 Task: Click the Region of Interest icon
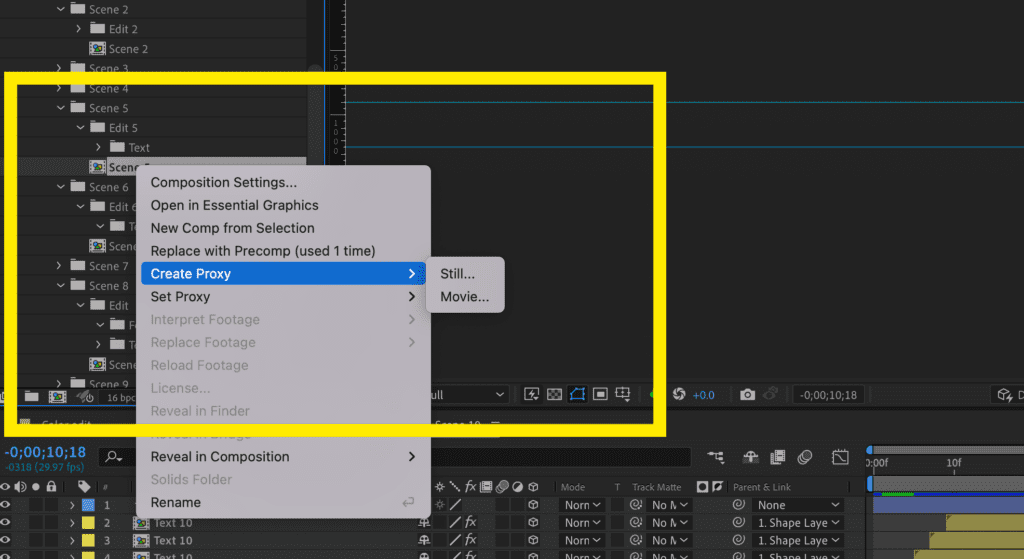(600, 394)
